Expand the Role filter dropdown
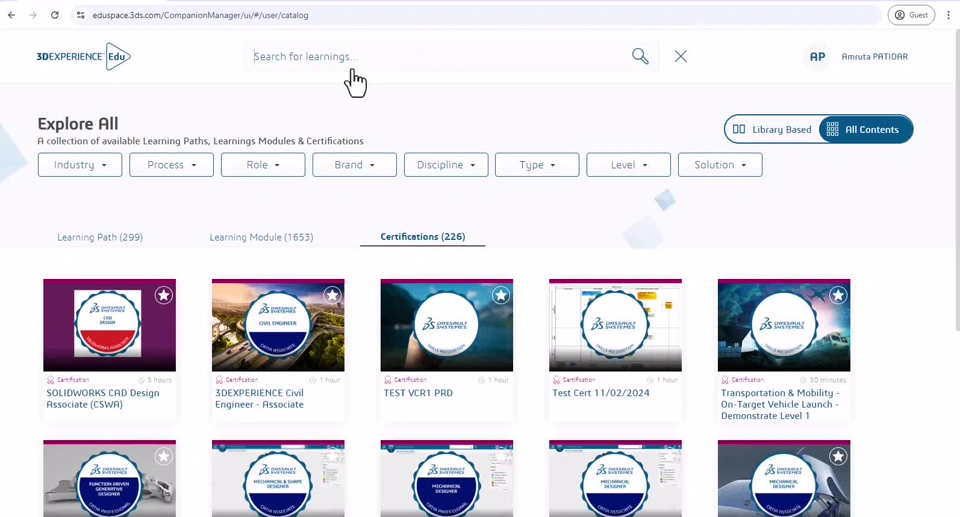The height and width of the screenshot is (517, 960). tap(263, 165)
